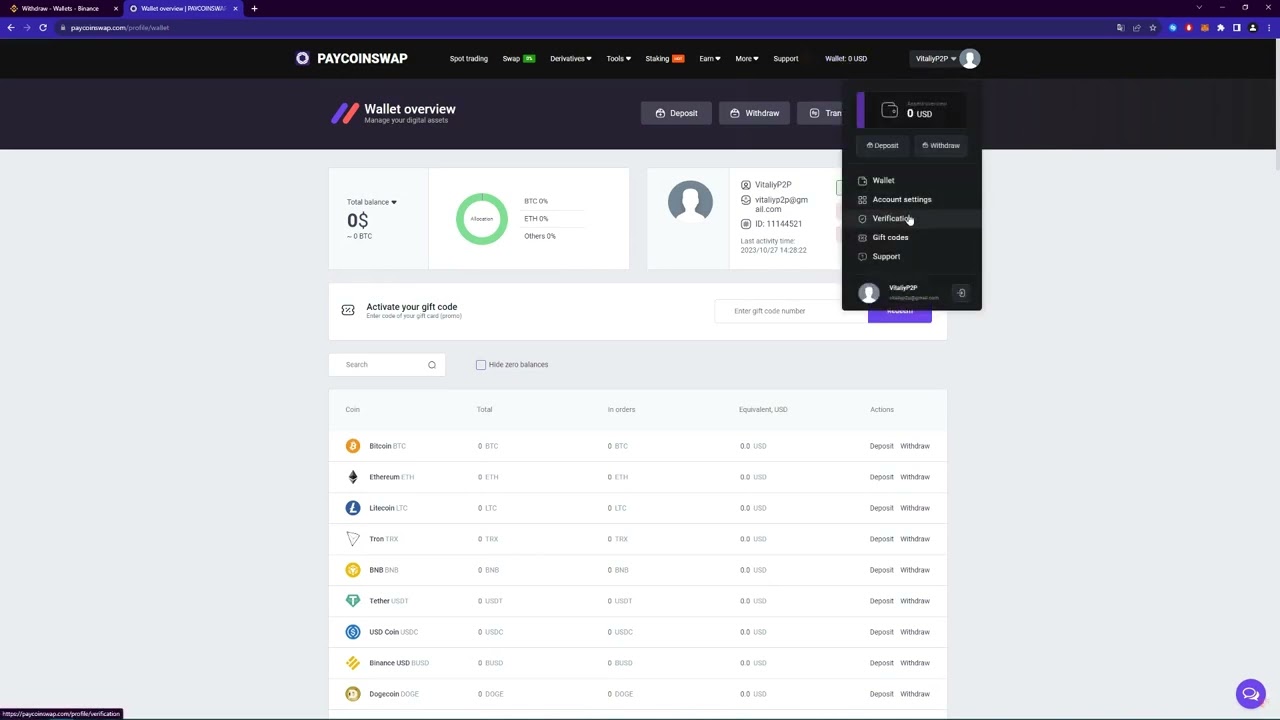
Task: Click the Enter gift code number field
Action: point(790,311)
